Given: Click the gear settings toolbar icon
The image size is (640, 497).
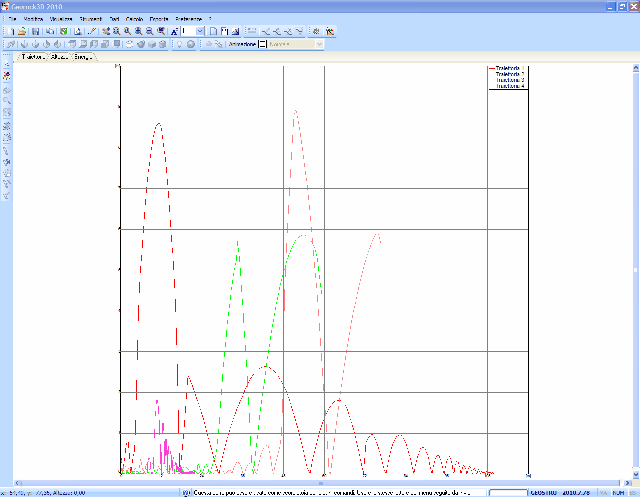Looking at the screenshot, I should point(316,31).
